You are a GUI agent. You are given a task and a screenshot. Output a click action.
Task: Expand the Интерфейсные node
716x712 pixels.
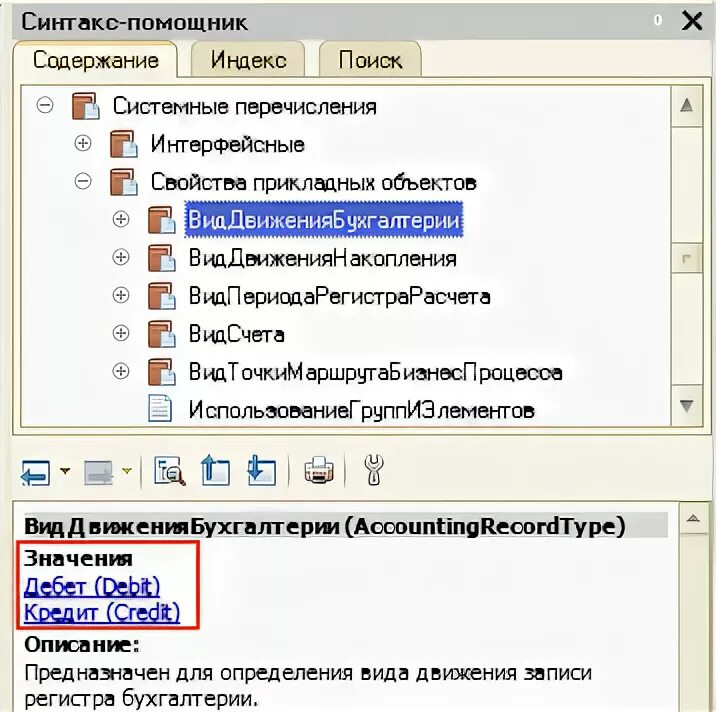pyautogui.click(x=83, y=143)
